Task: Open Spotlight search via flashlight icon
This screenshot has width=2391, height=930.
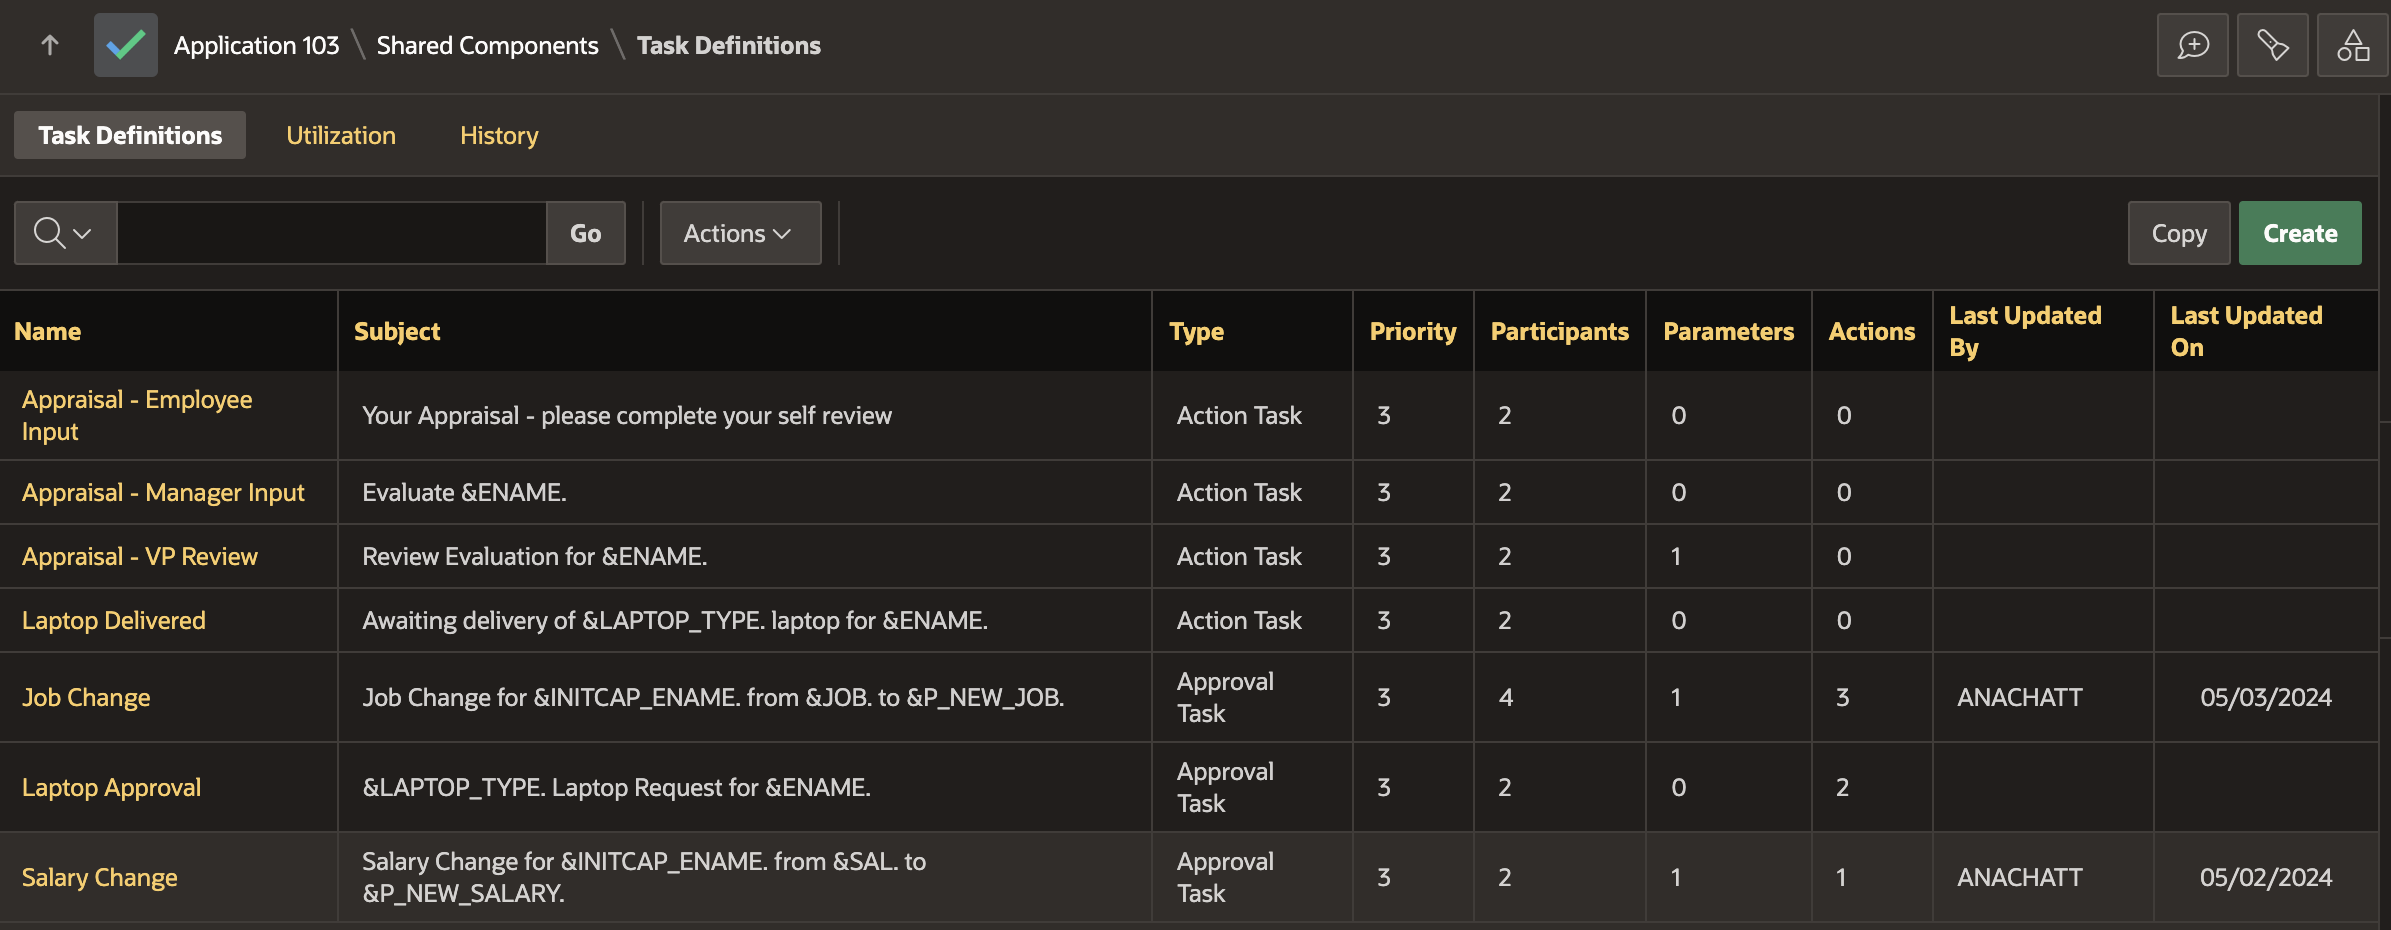Action: point(2272,45)
